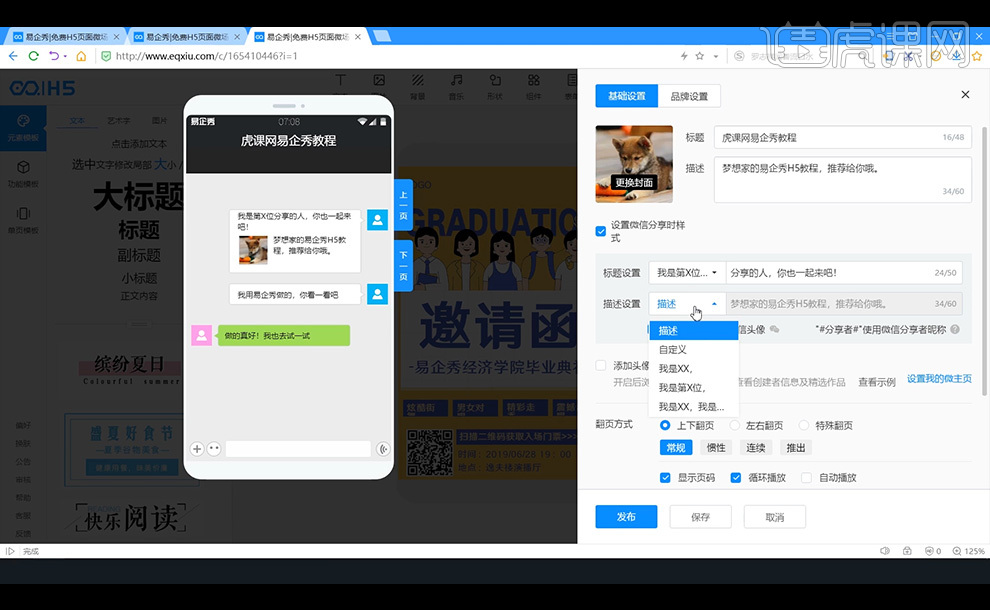Click the settings panel vertical scrollbar
This screenshot has width=990, height=610.
pos(985,259)
